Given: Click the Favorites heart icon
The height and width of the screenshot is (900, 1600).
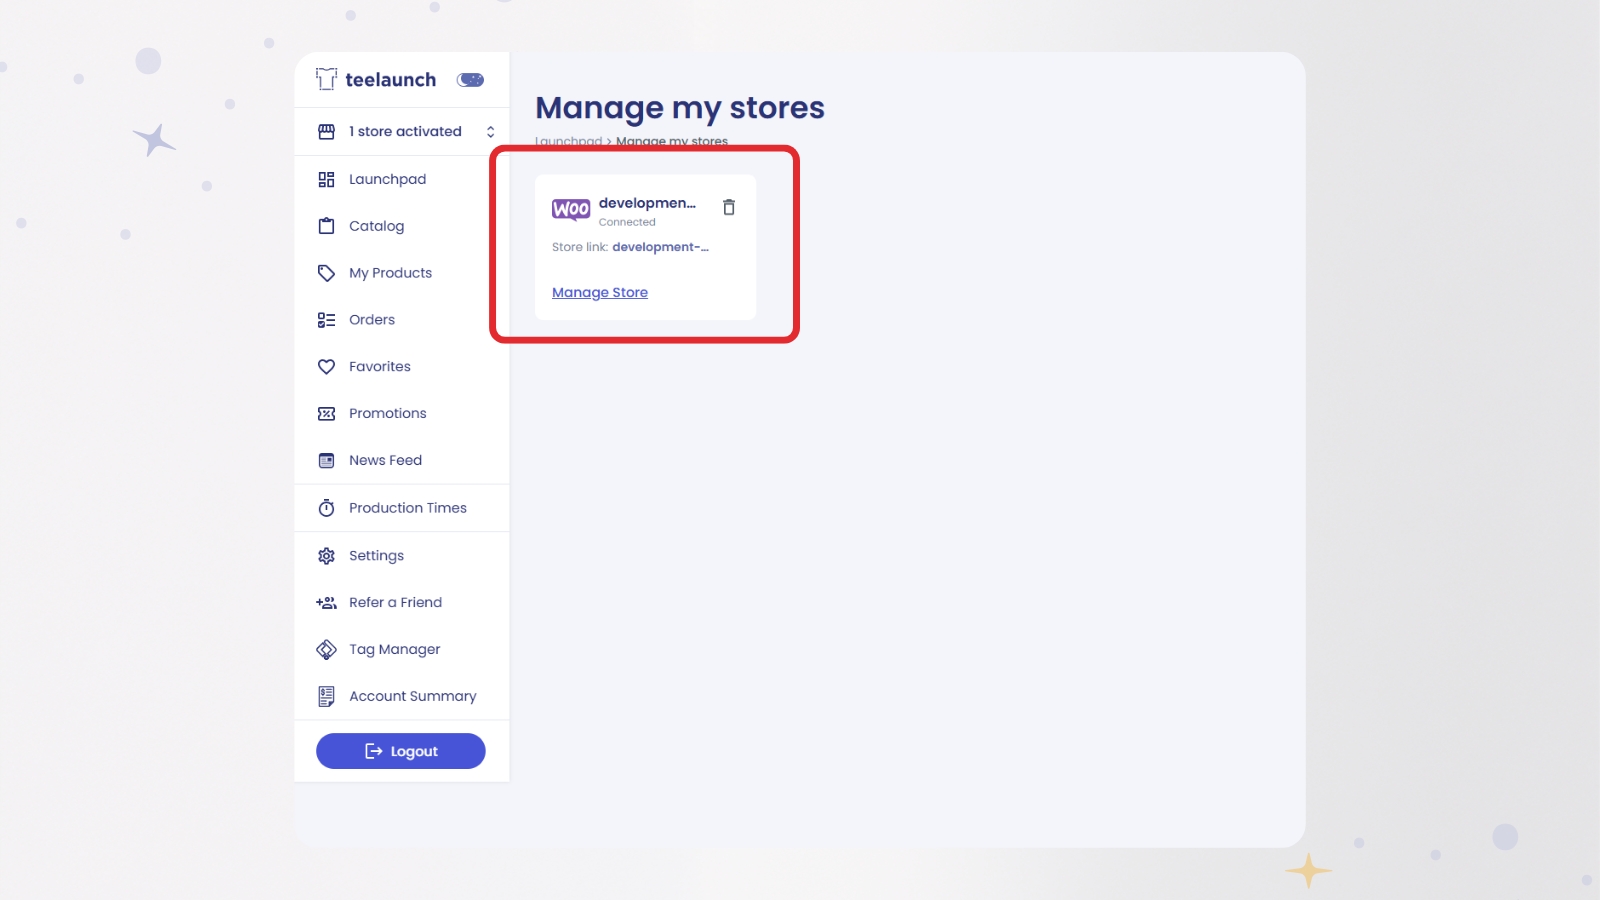Looking at the screenshot, I should coord(326,367).
